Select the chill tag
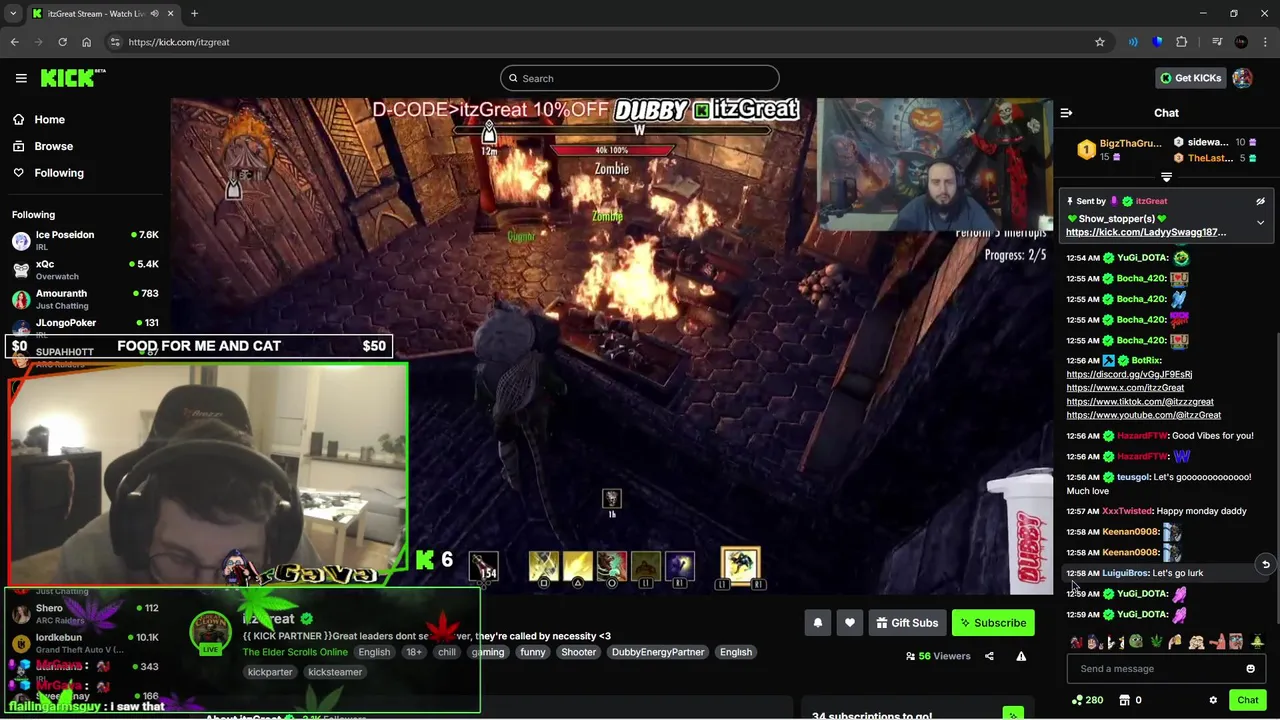This screenshot has height=720, width=1280. [447, 652]
